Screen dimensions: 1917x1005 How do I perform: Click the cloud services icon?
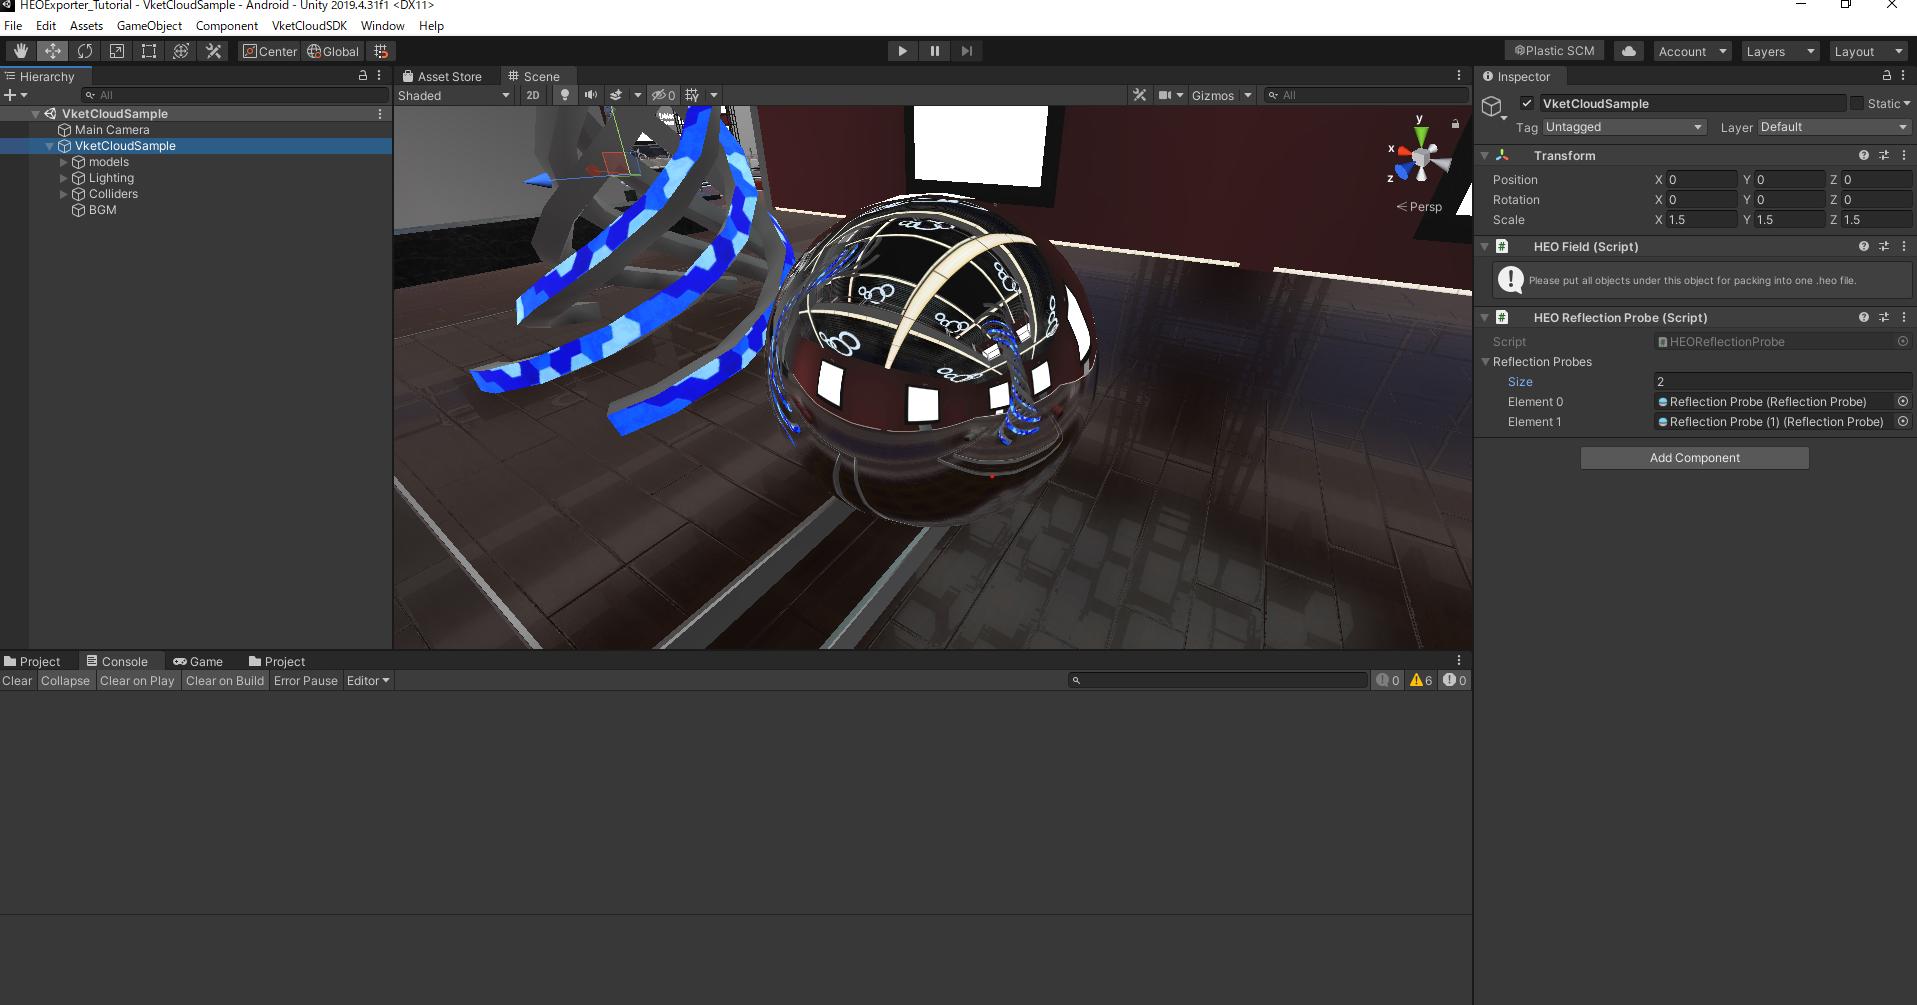(x=1628, y=50)
